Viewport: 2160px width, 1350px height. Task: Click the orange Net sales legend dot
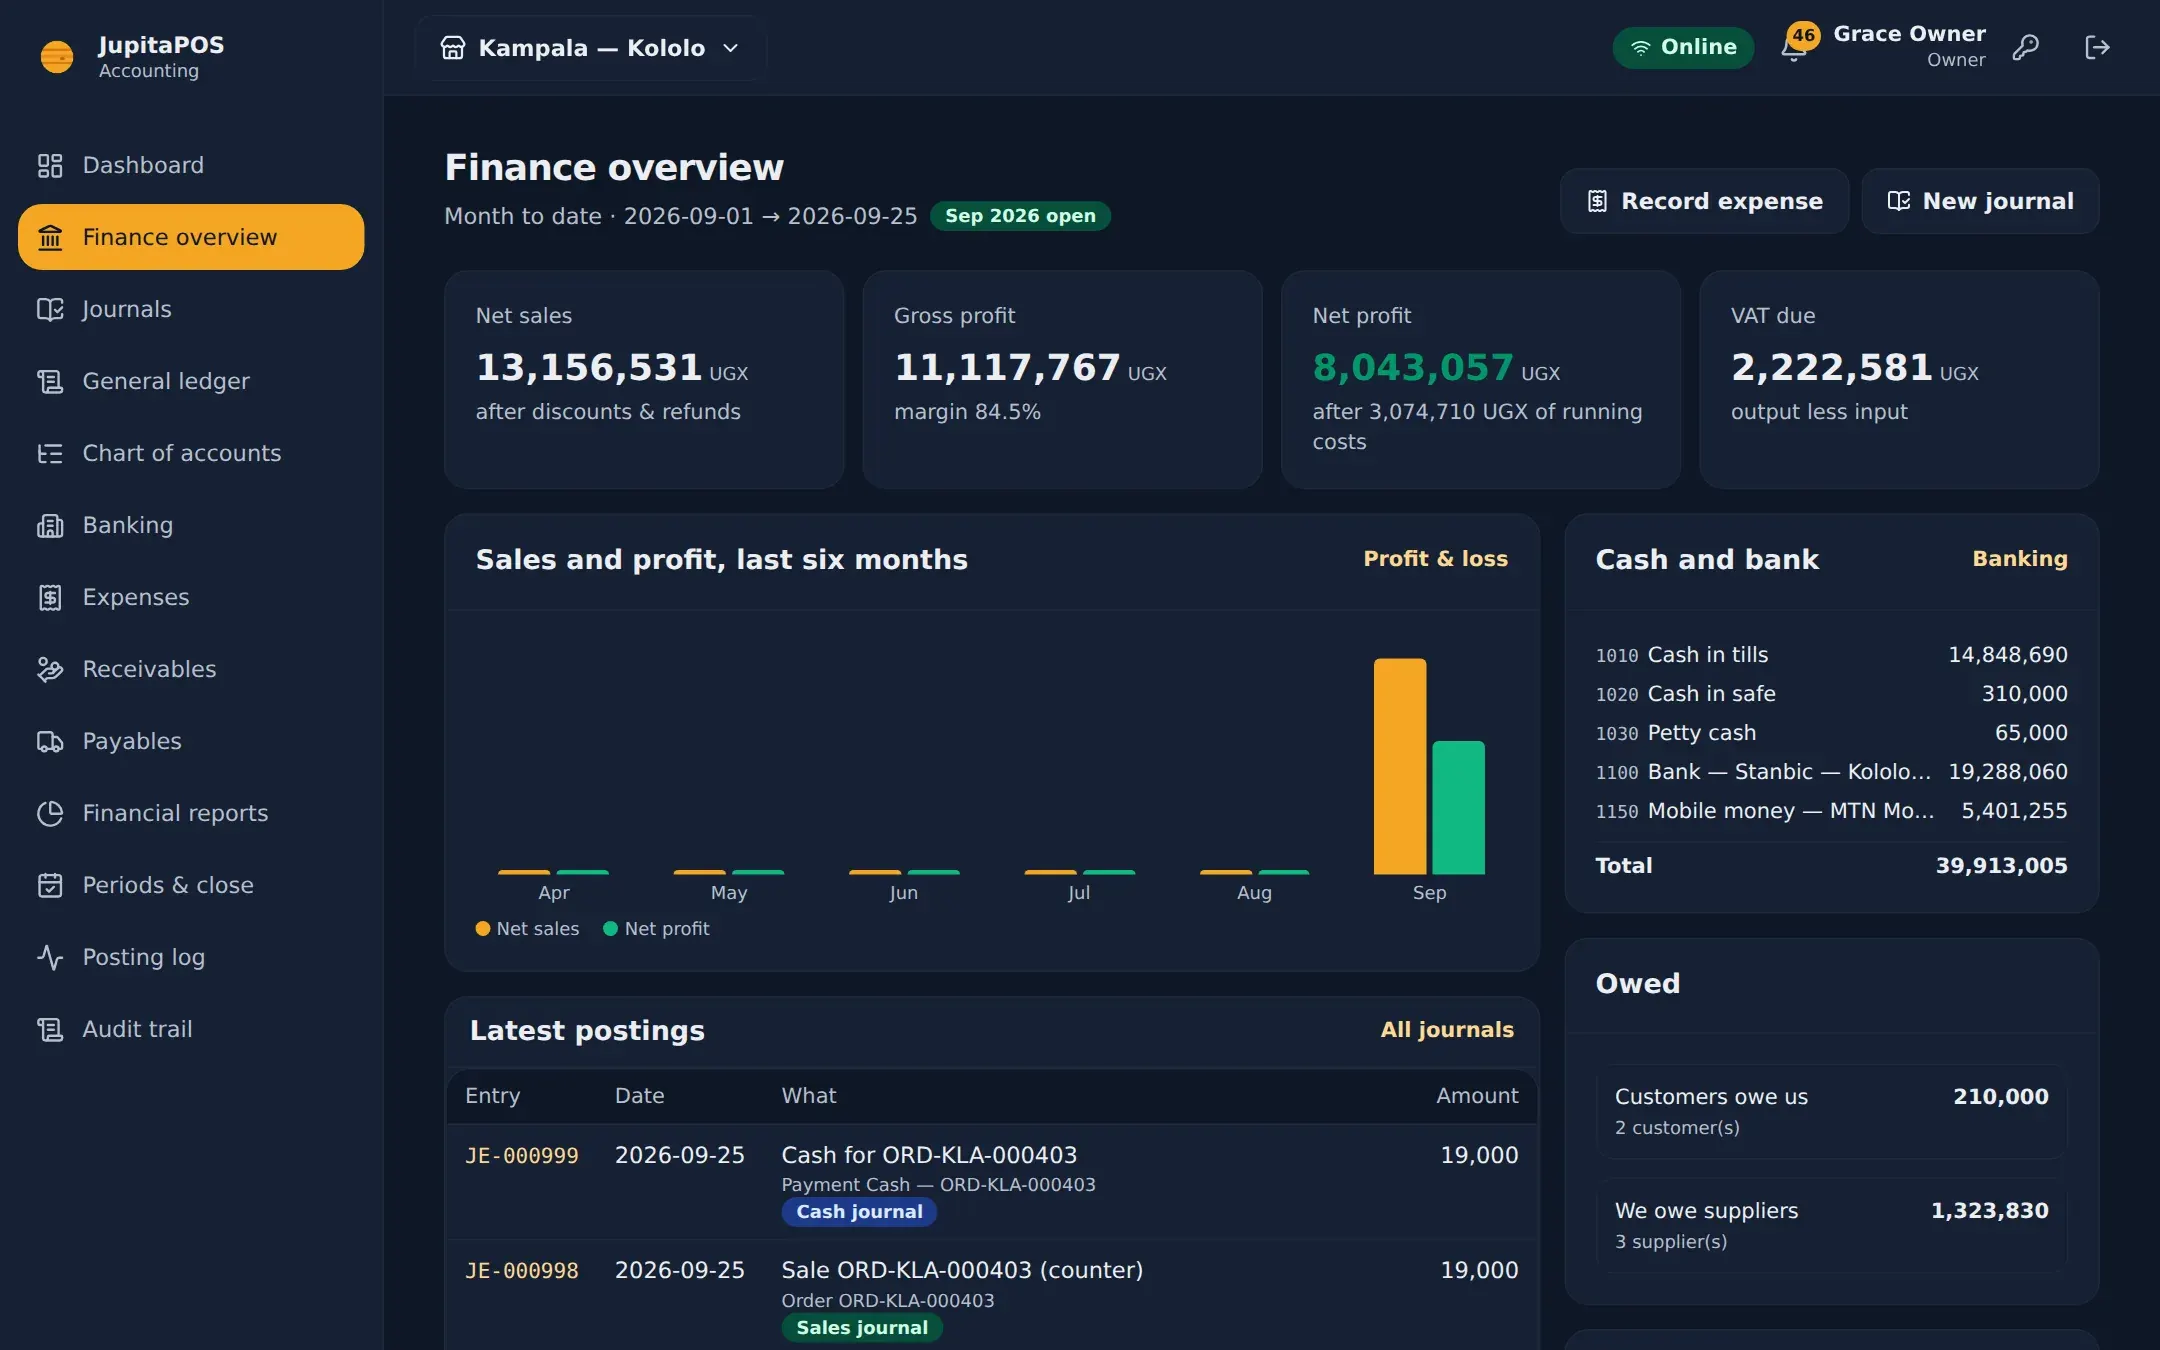pos(483,929)
